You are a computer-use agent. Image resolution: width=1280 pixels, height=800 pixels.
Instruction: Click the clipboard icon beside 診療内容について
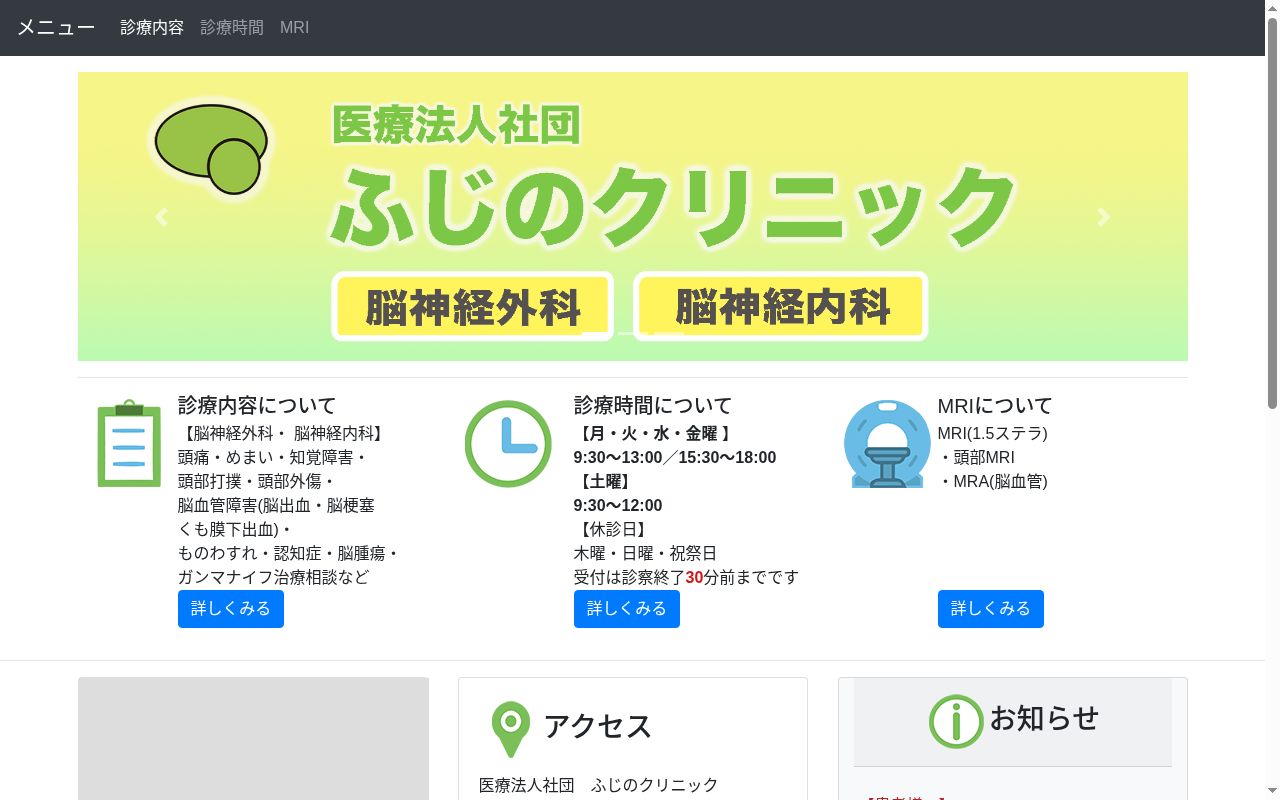[129, 443]
